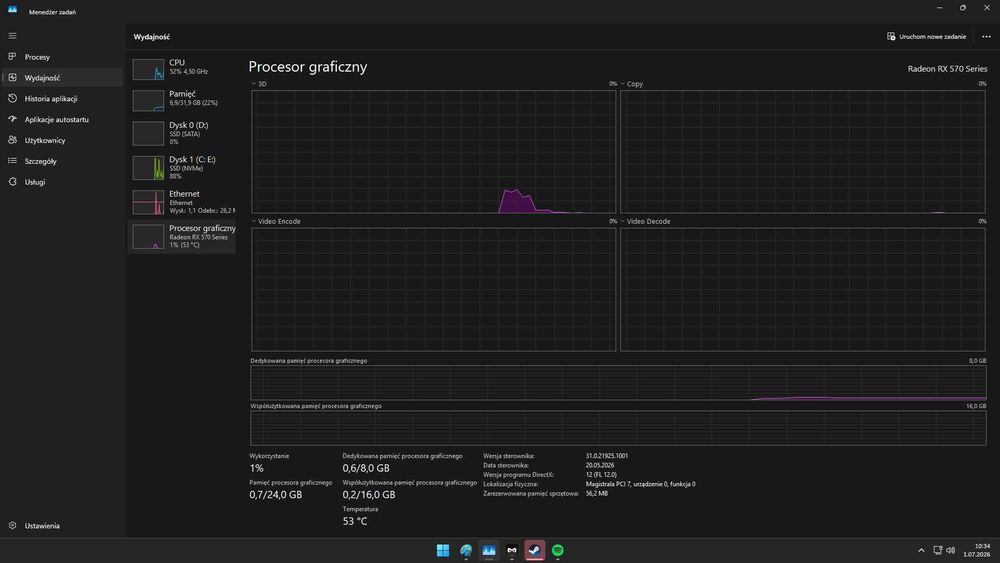The image size is (1000, 563).
Task: Open Steam from the taskbar
Action: [534, 550]
